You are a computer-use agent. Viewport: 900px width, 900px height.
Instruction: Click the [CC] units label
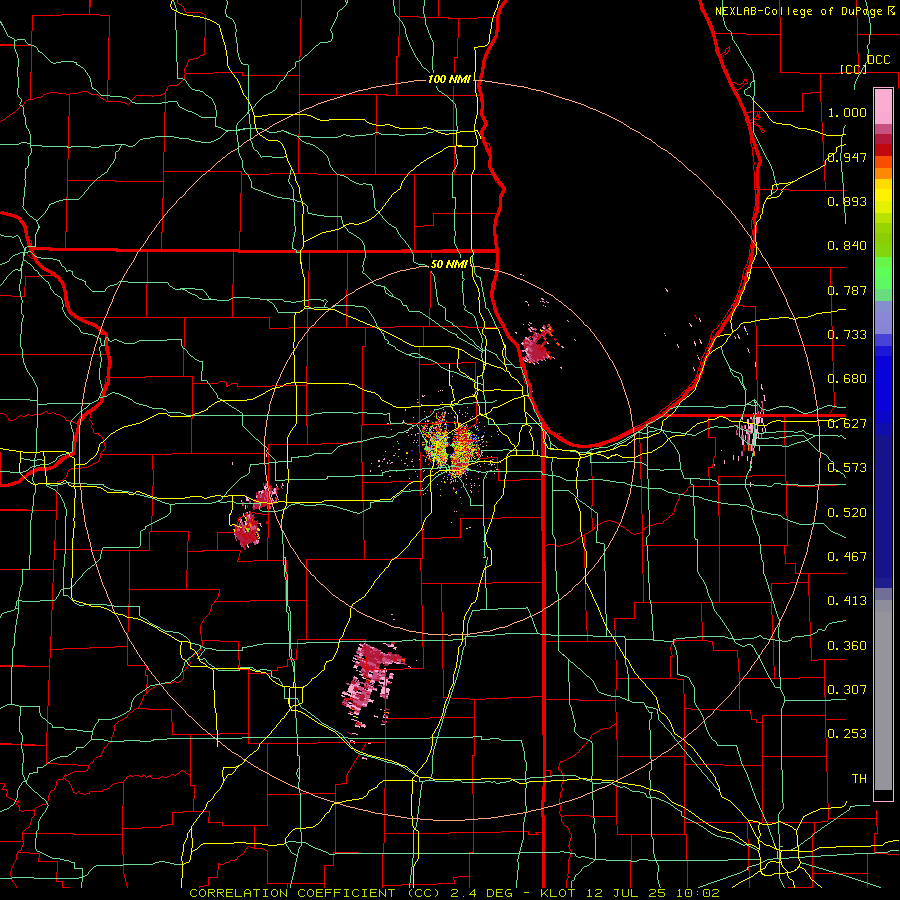coord(853,69)
